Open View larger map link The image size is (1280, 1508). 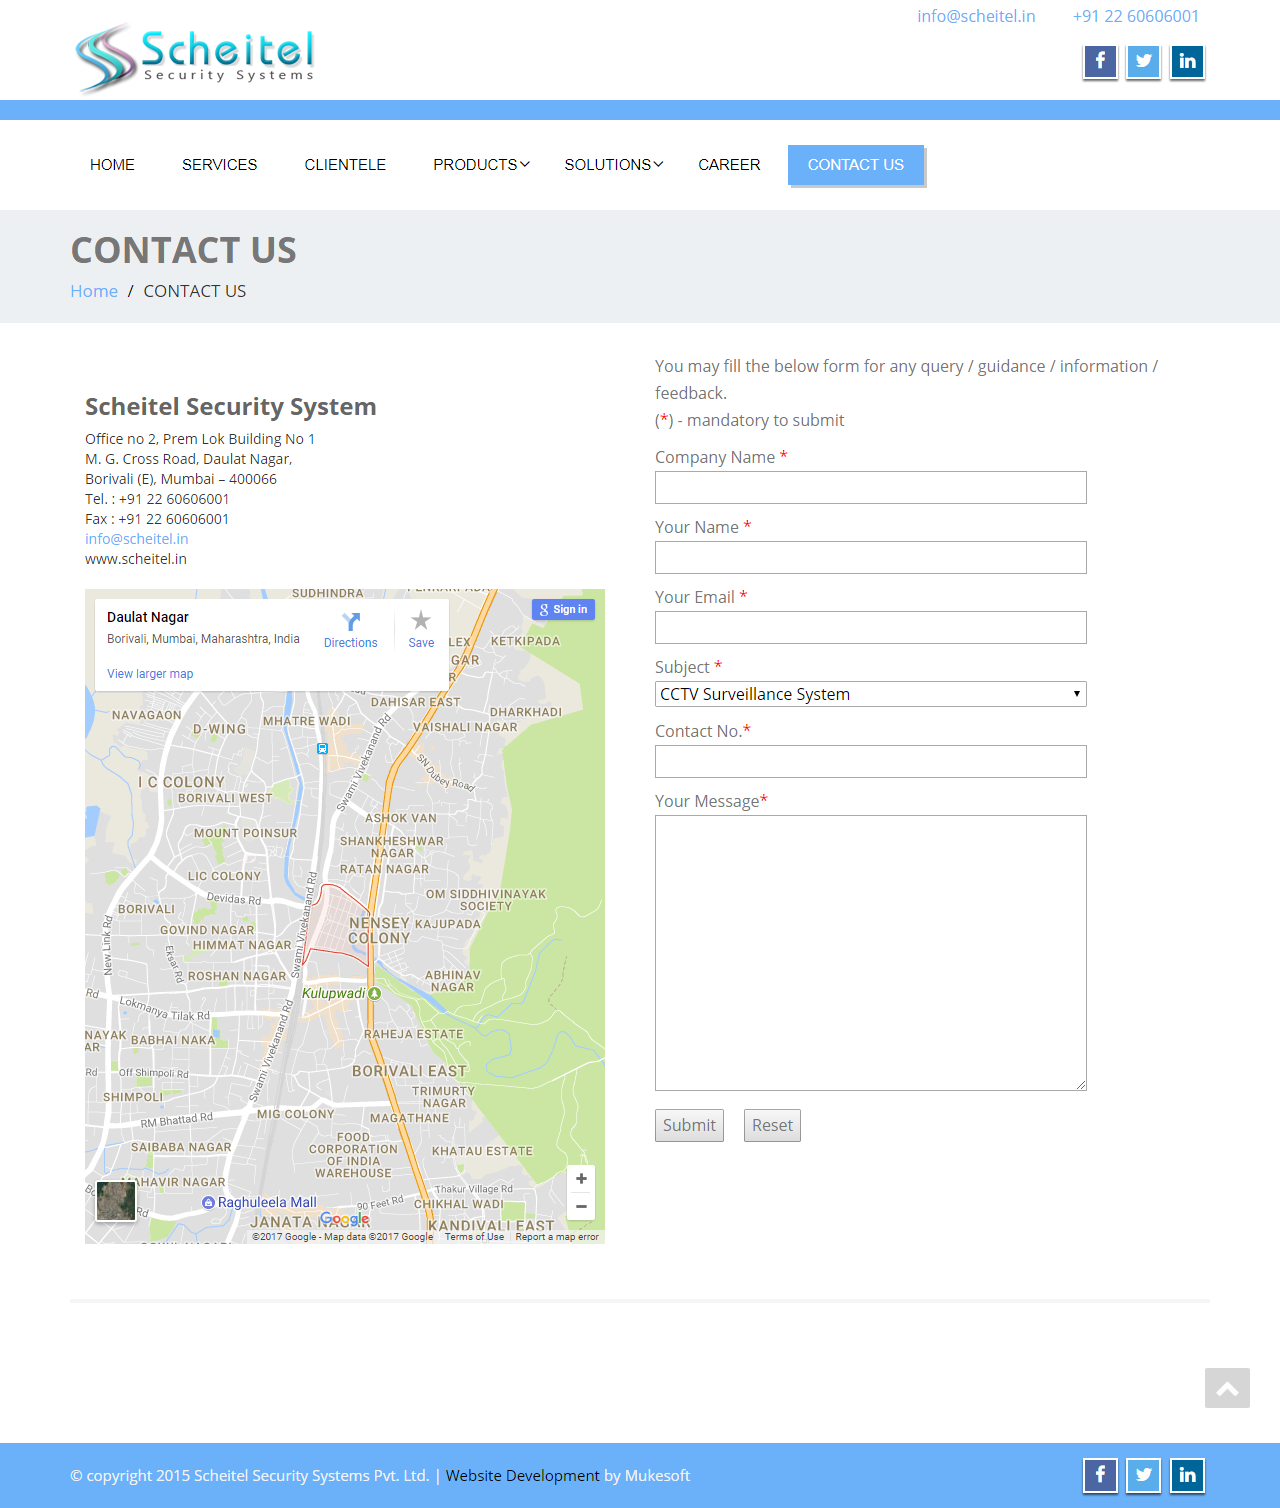pyautogui.click(x=150, y=674)
